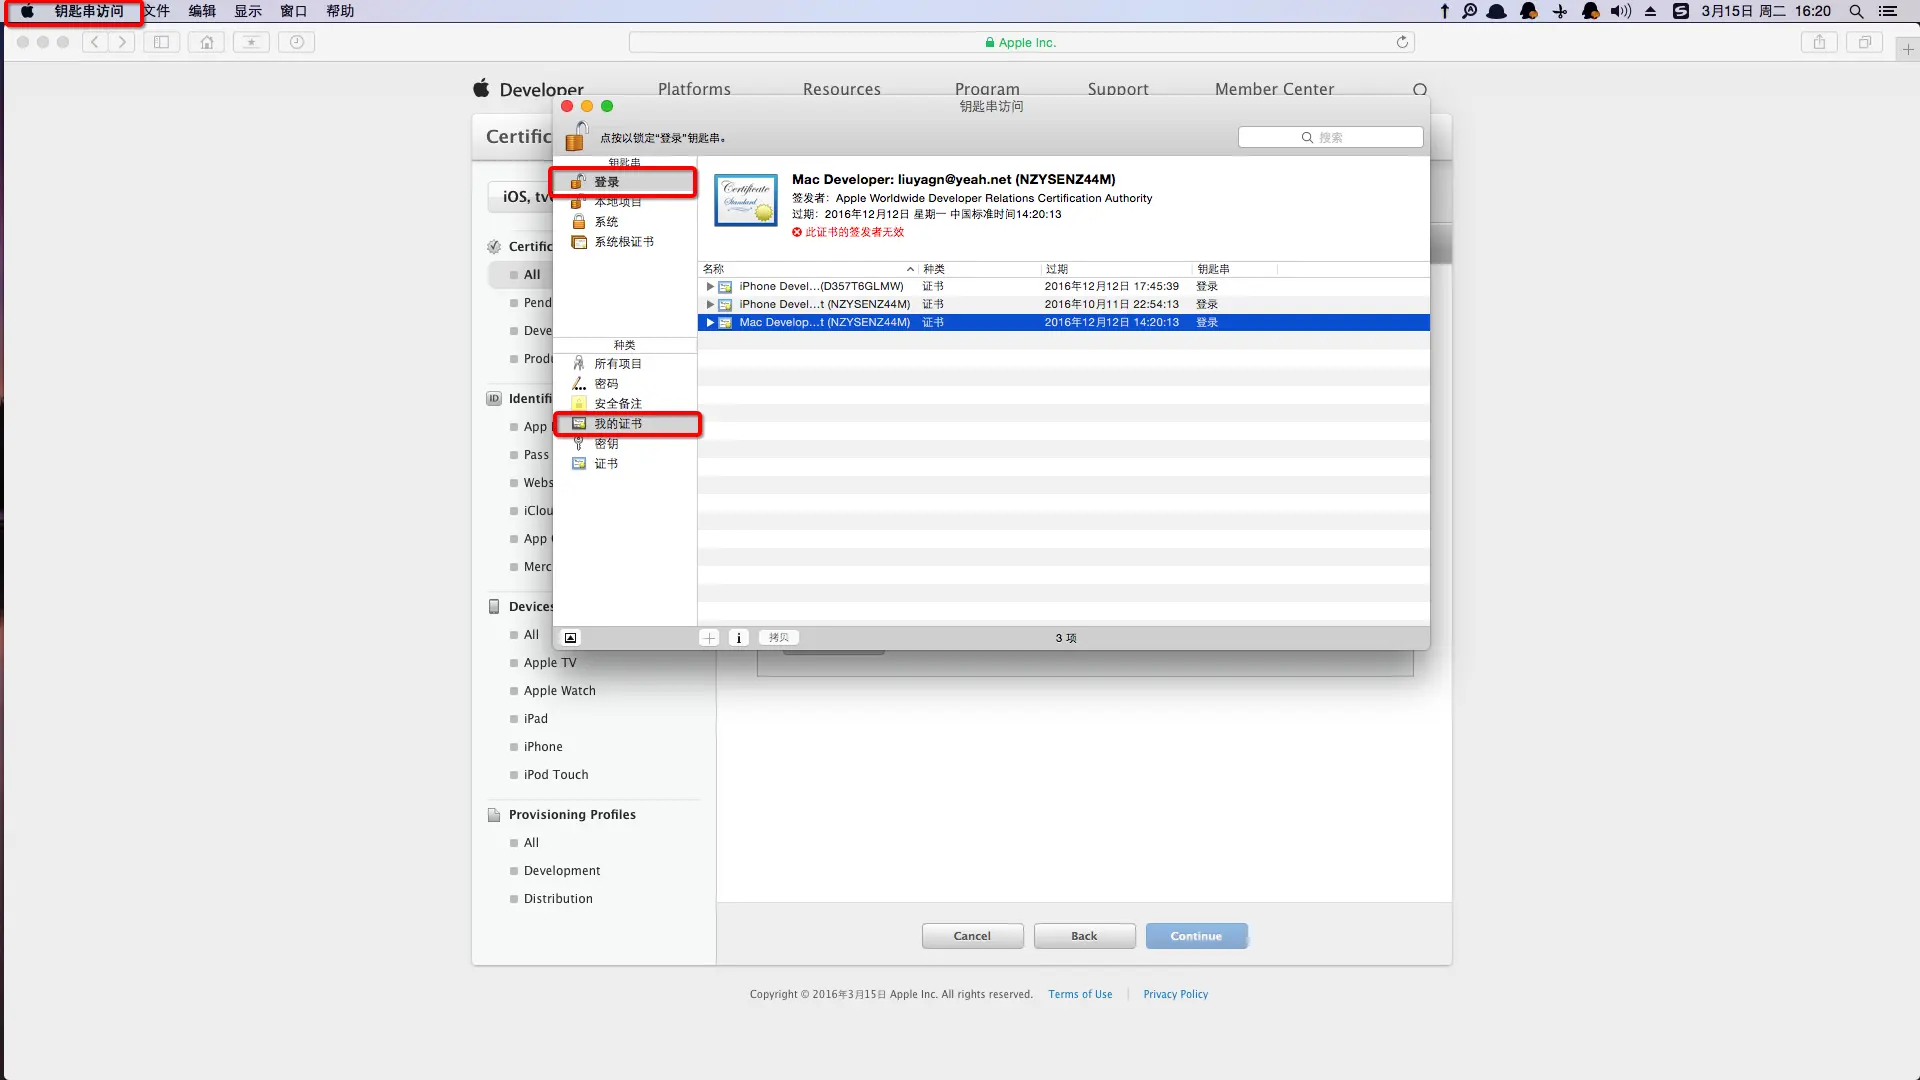Click the padlock icon to lock the 登录 keychain
The width and height of the screenshot is (1920, 1080).
pos(577,136)
